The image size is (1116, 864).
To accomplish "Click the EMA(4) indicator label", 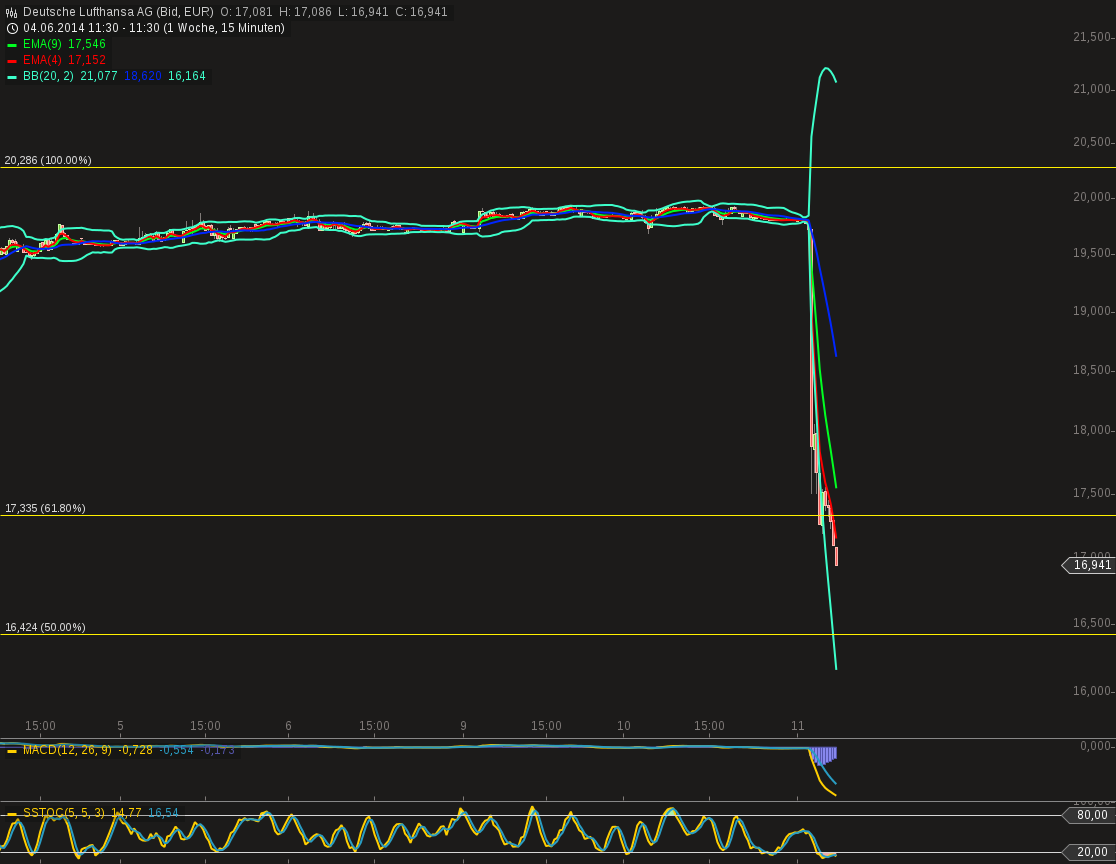I will 42,60.
